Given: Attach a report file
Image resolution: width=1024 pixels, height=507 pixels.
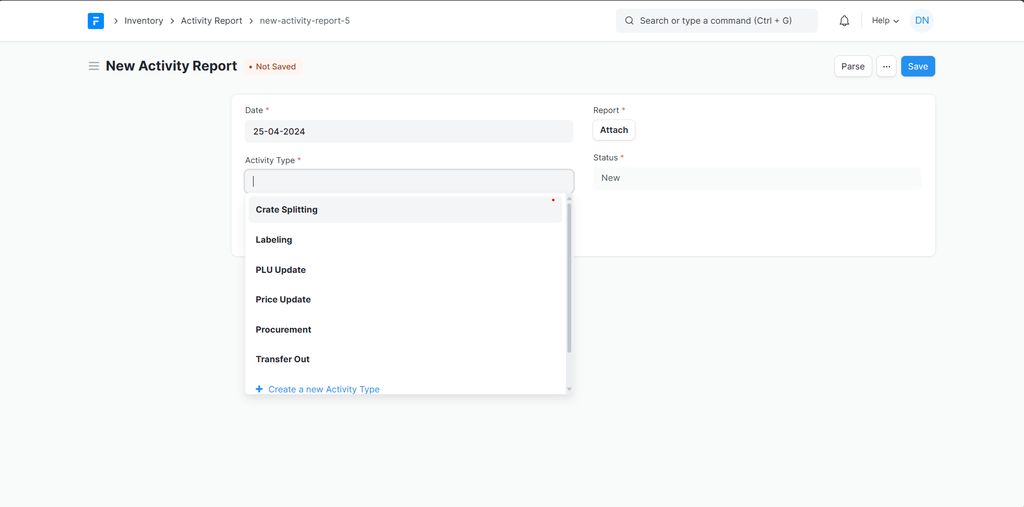Looking at the screenshot, I should pos(614,130).
